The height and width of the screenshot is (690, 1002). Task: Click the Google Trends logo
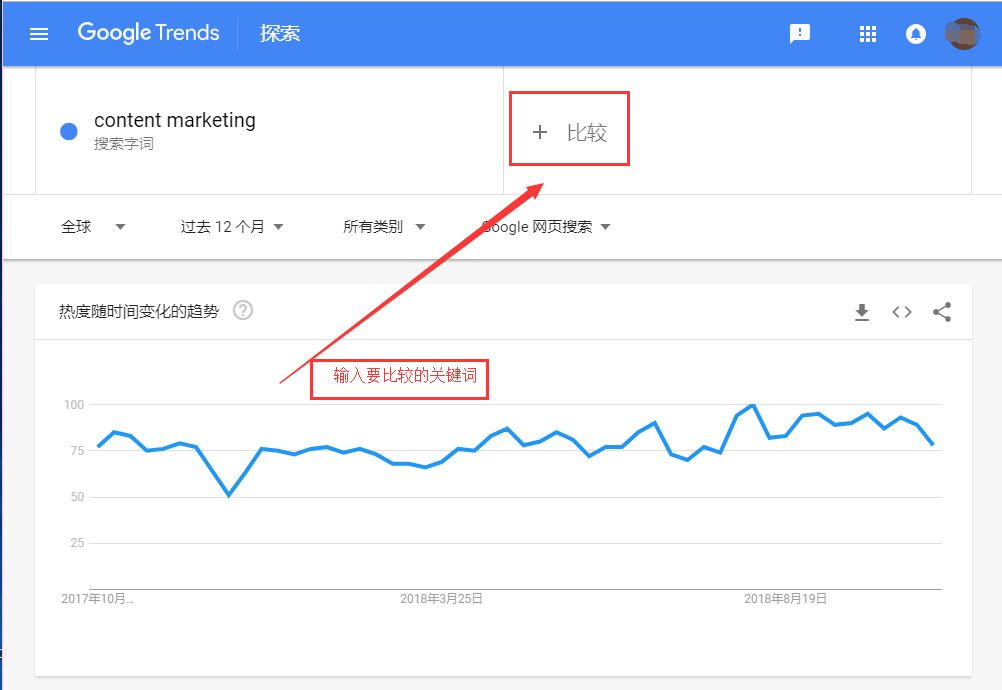coord(148,33)
